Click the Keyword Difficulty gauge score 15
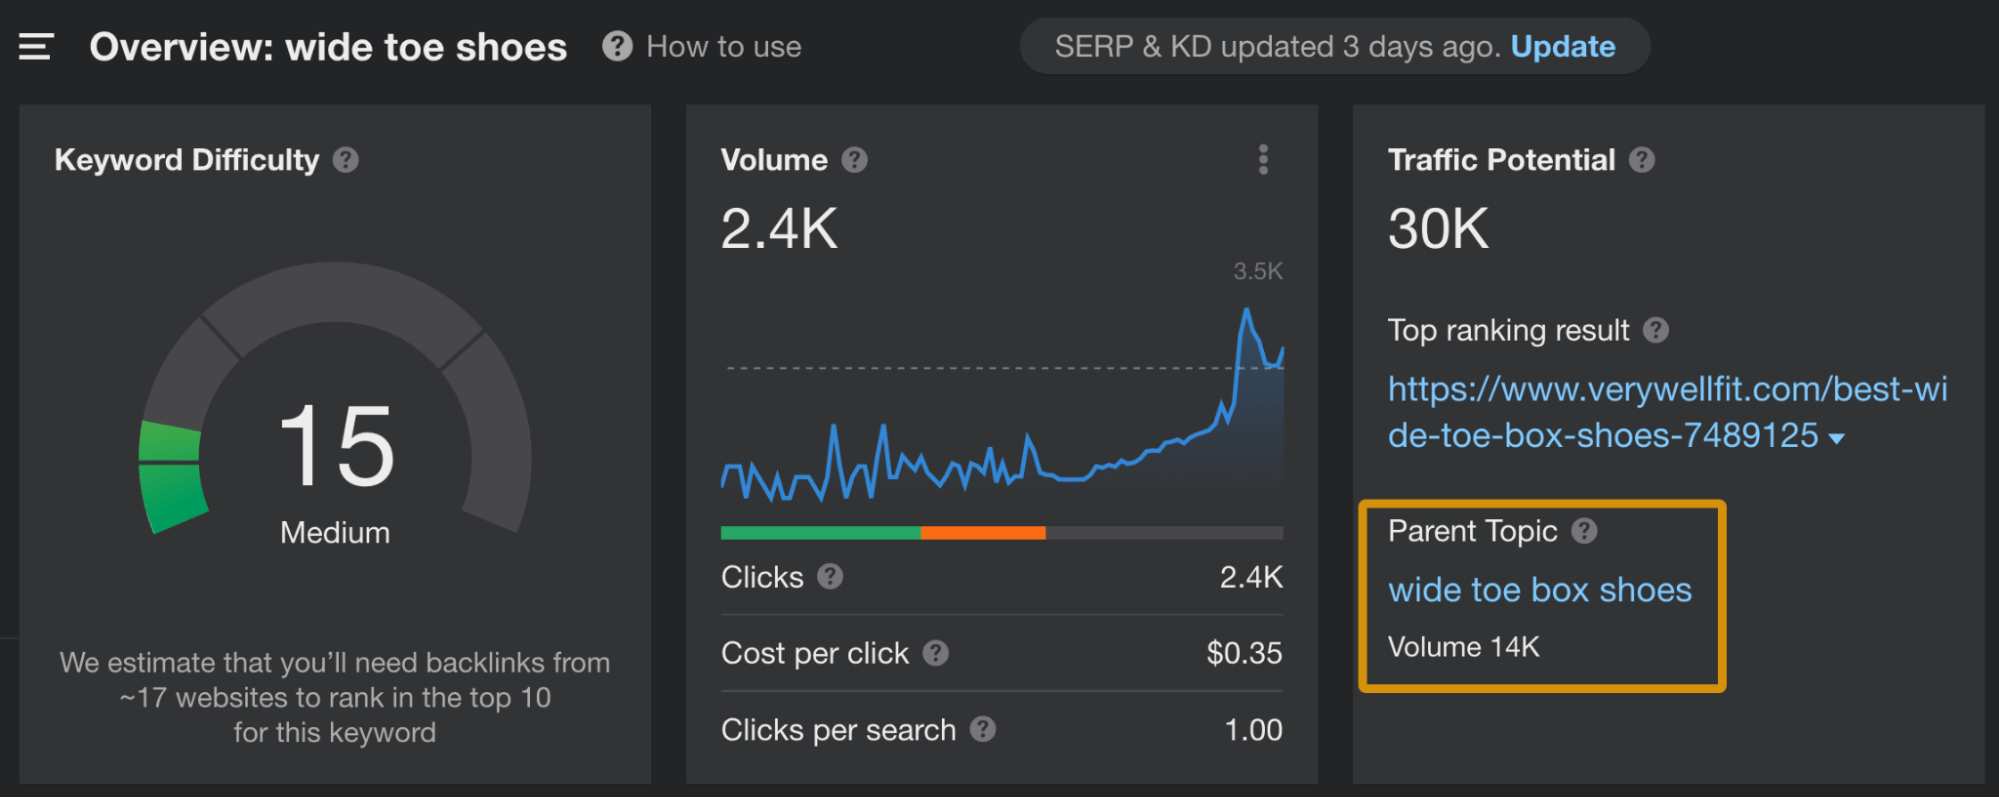The height and width of the screenshot is (798, 1999). 336,447
